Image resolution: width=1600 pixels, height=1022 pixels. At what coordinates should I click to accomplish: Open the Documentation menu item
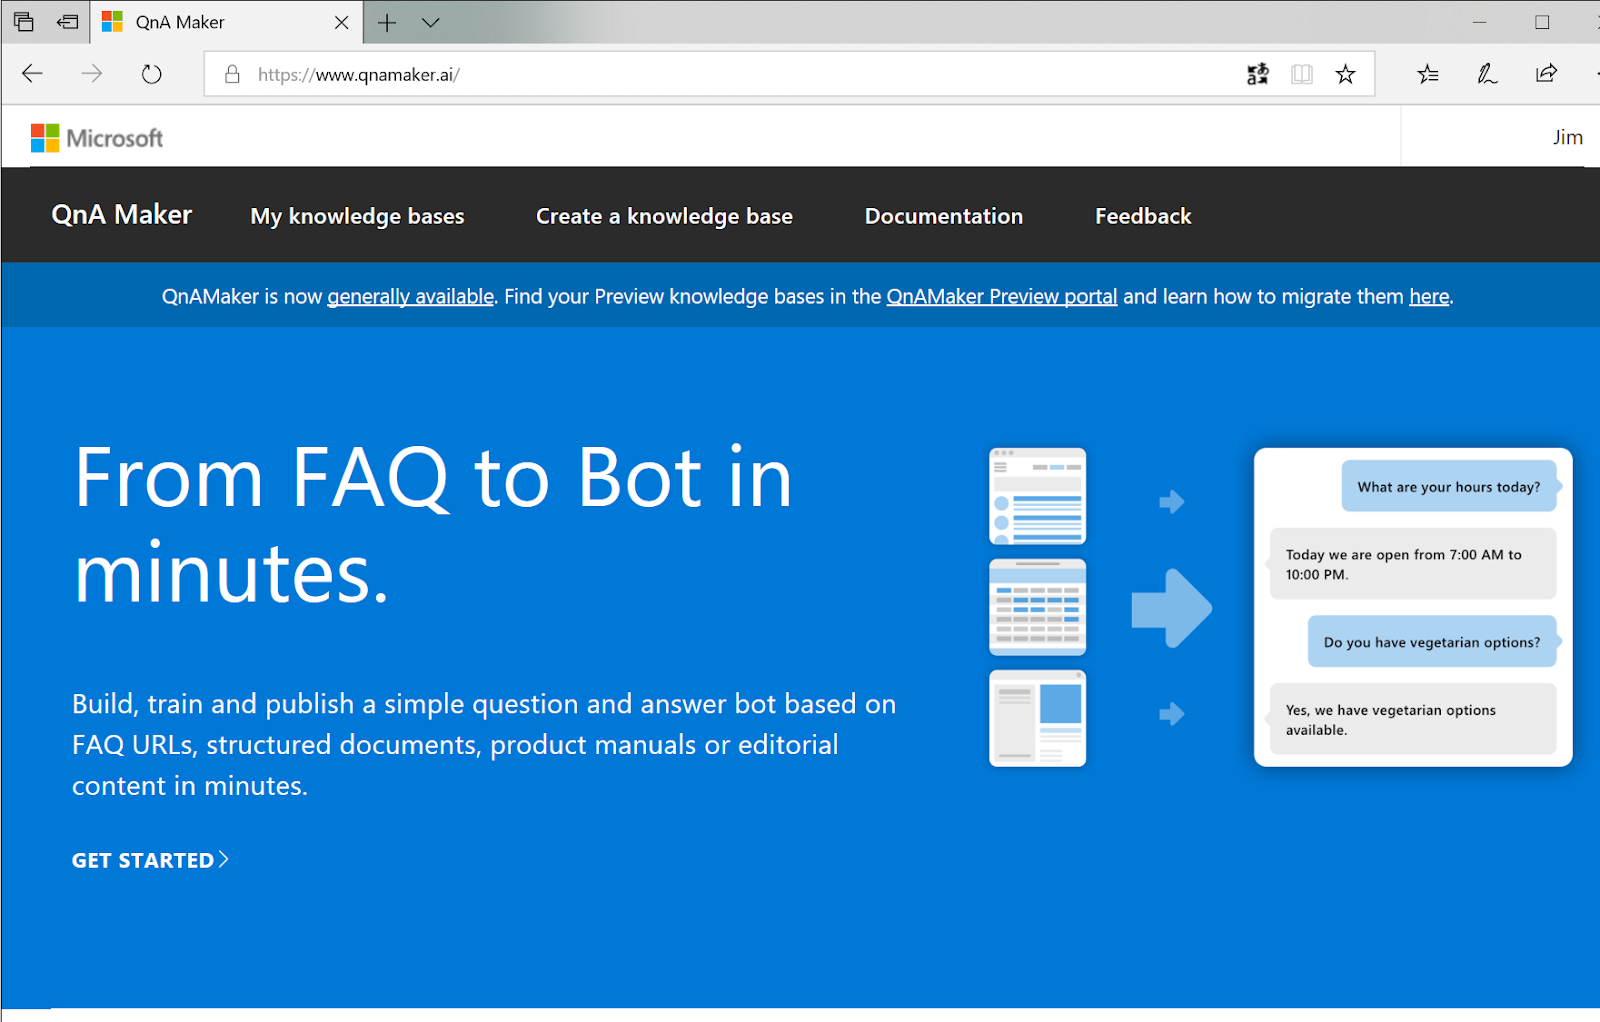pyautogui.click(x=944, y=216)
